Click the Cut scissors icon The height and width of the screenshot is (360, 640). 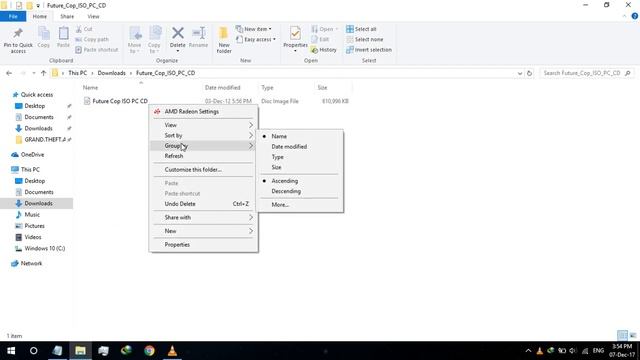[79, 29]
